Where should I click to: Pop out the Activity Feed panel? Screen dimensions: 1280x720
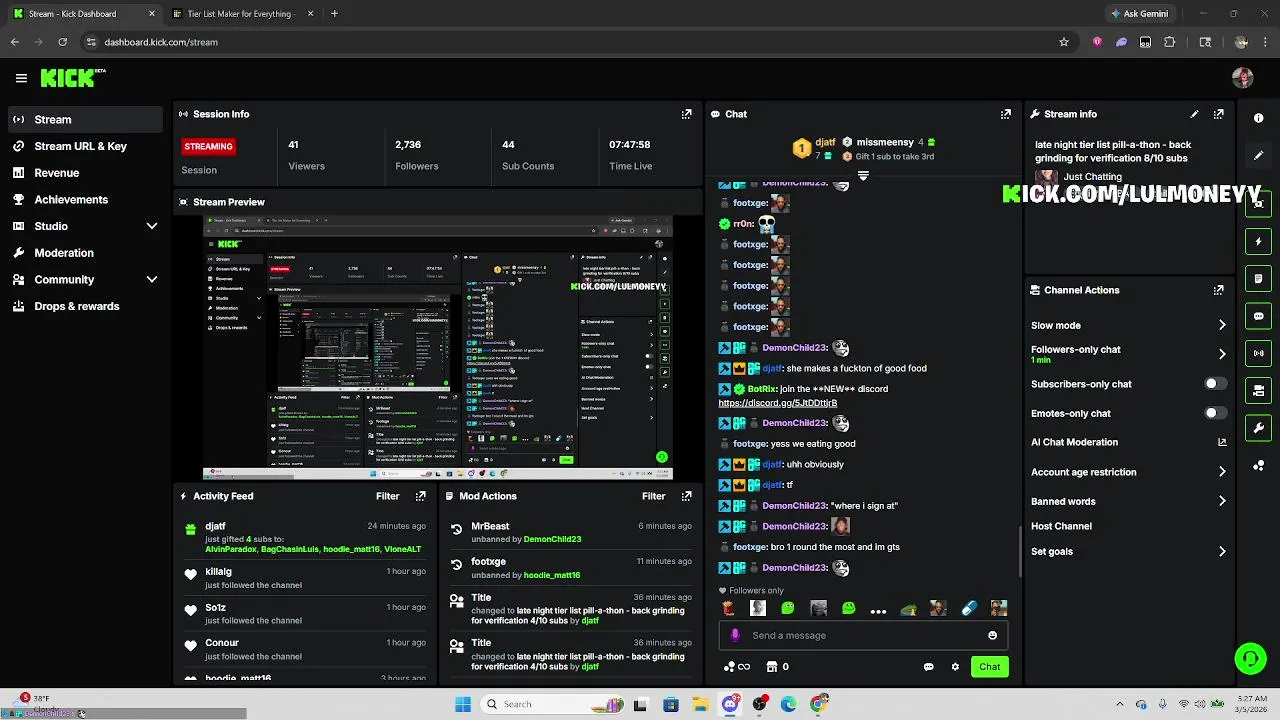[420, 496]
